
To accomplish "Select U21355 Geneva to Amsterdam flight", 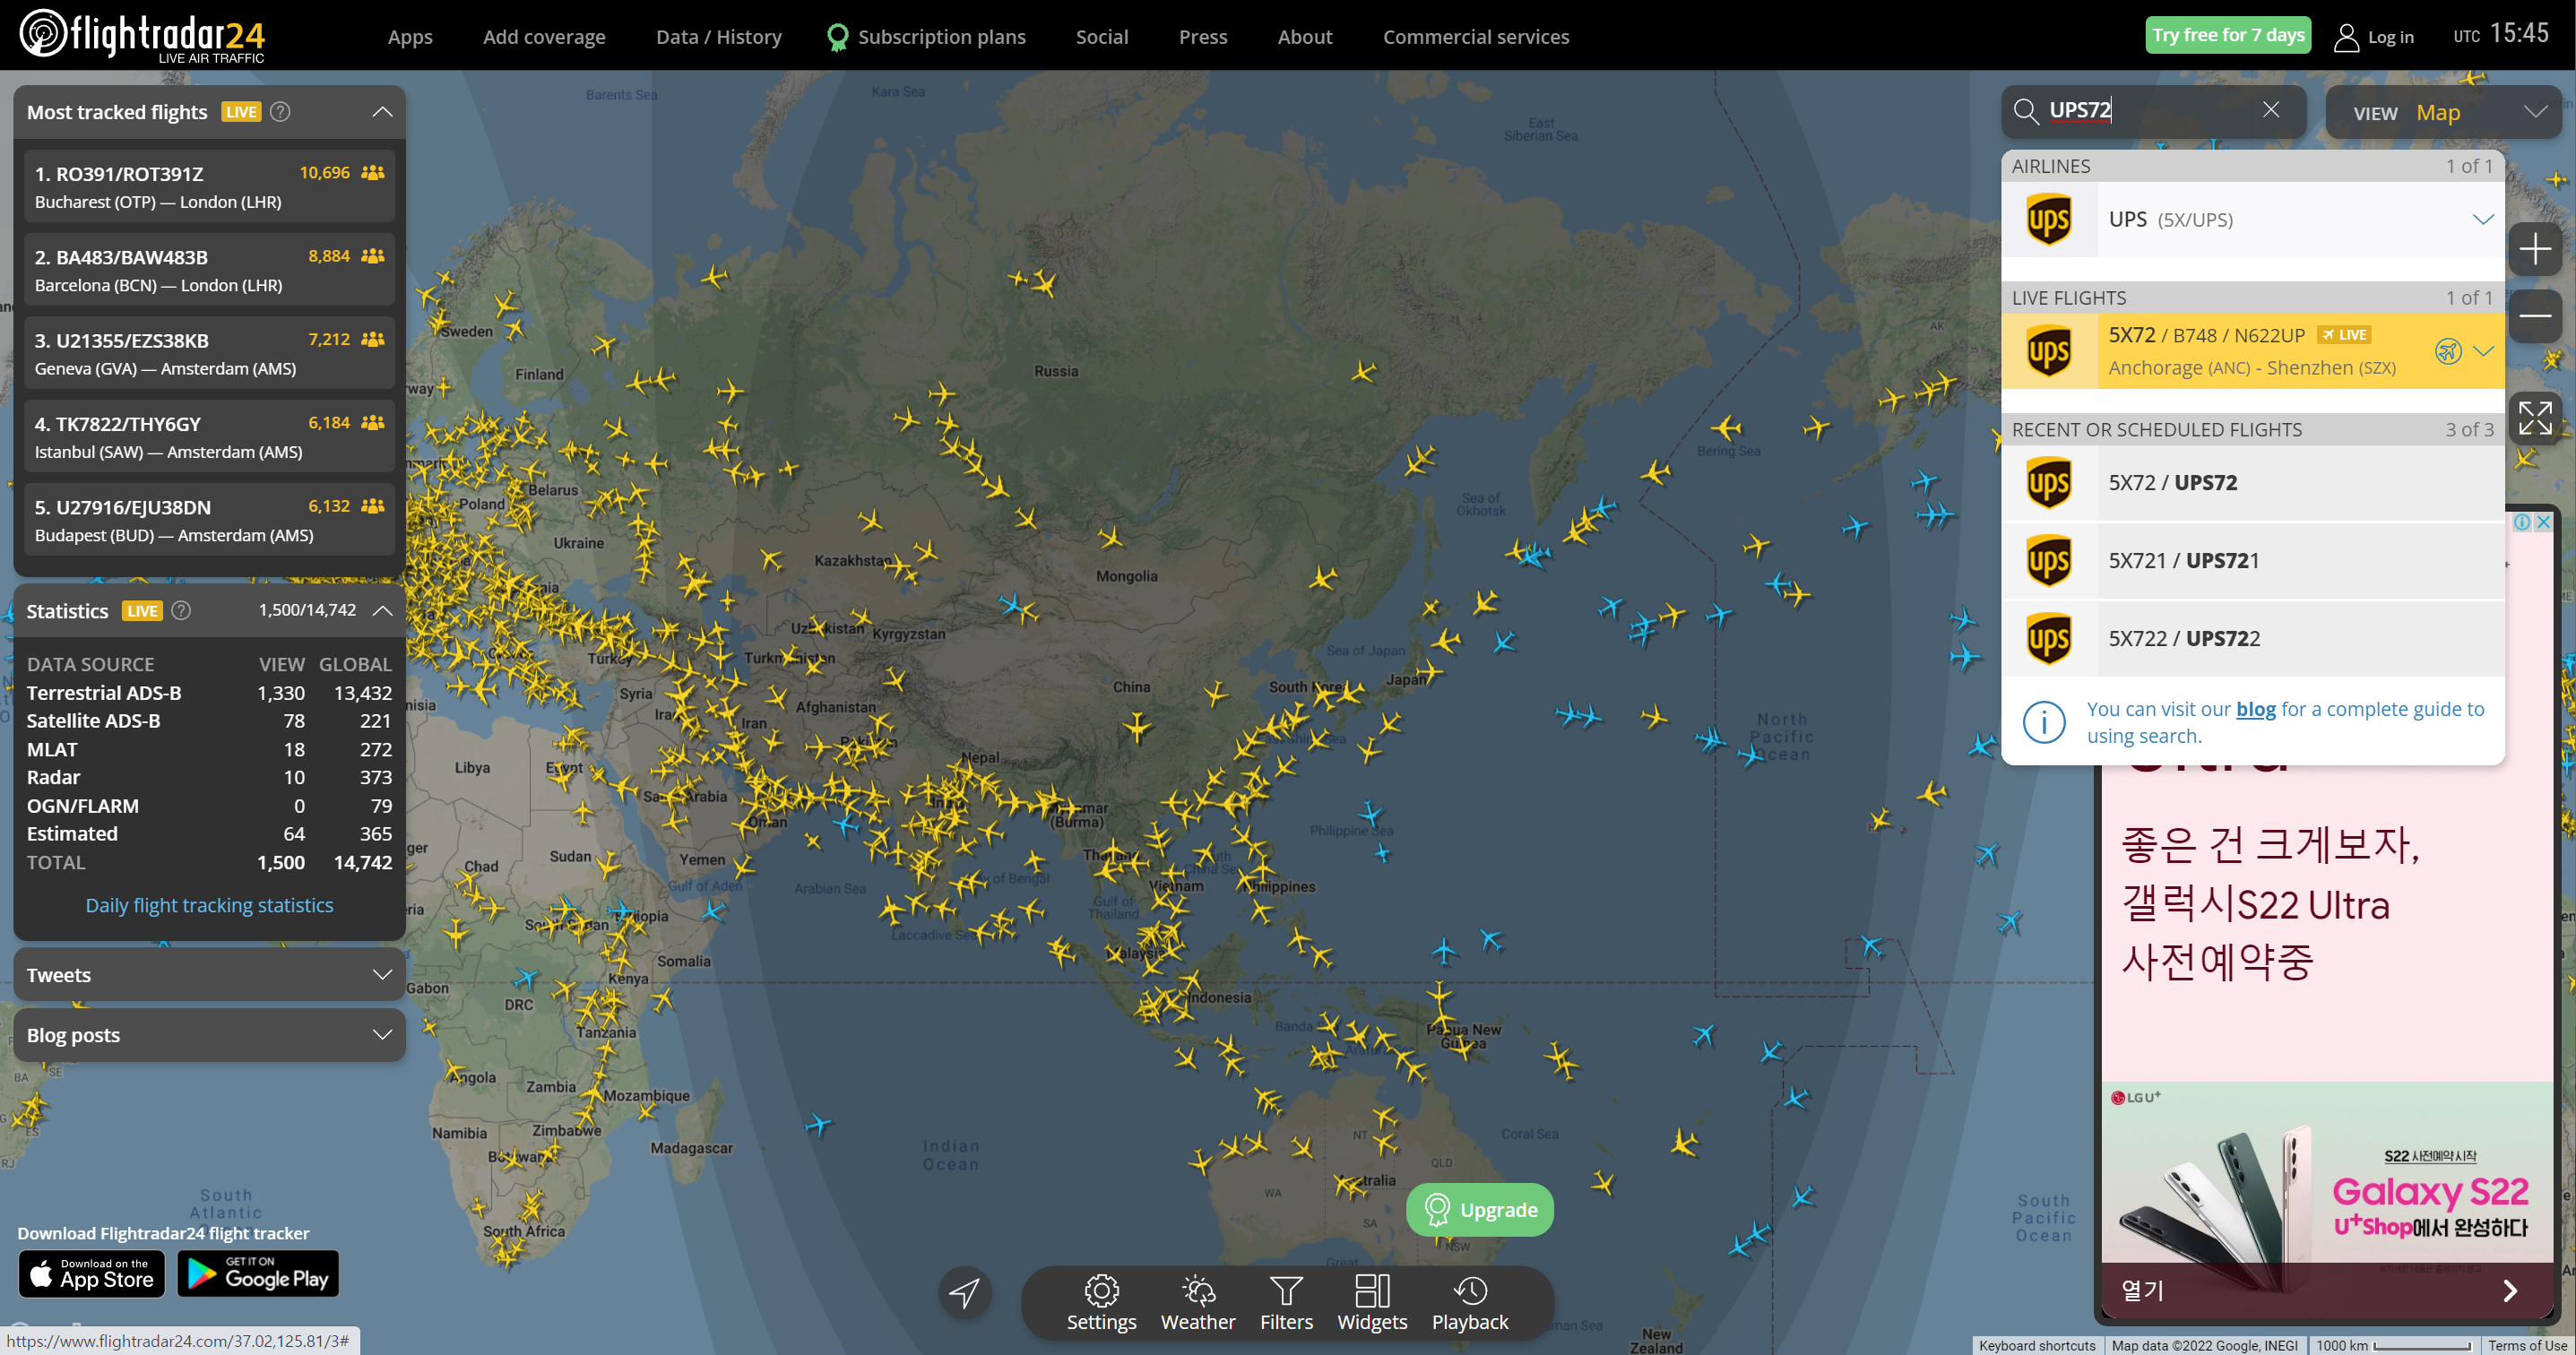I will (209, 353).
